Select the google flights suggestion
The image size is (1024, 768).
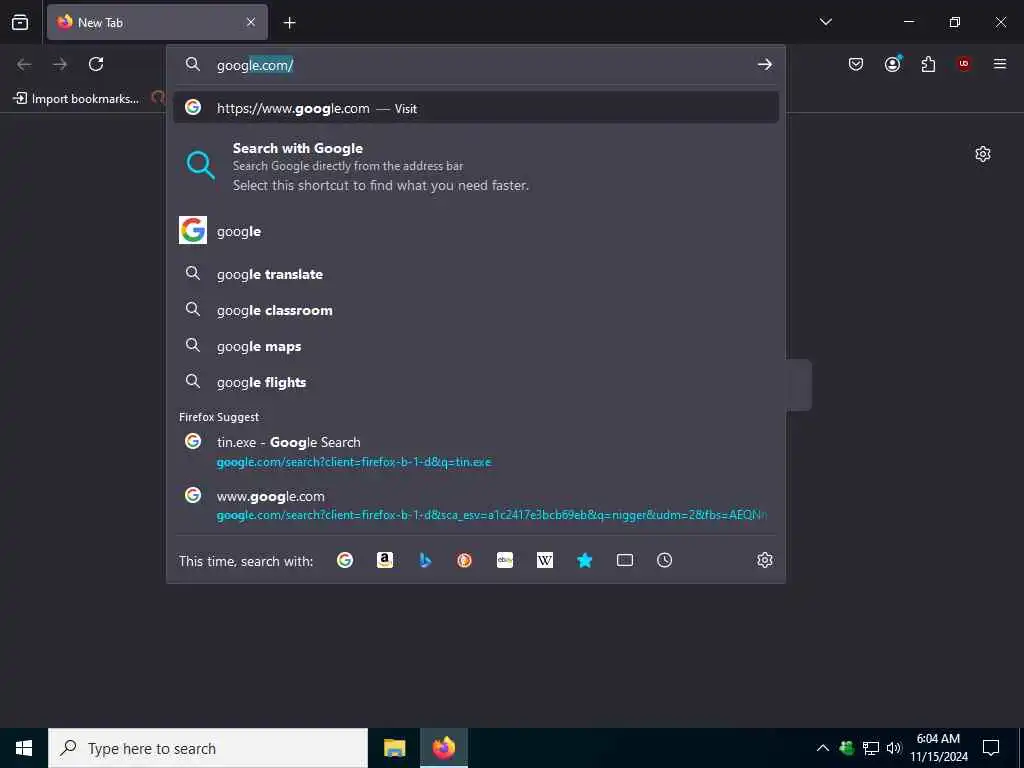(475, 381)
